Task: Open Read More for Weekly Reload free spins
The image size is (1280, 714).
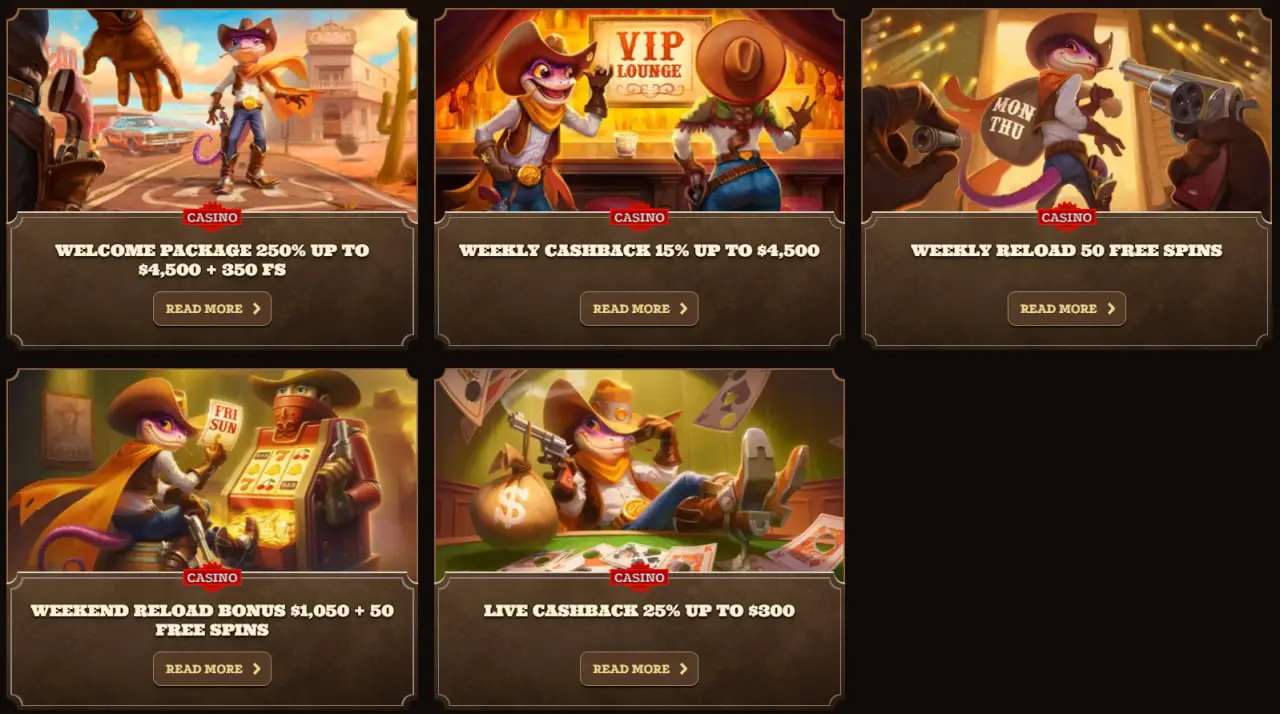Action: click(x=1066, y=309)
